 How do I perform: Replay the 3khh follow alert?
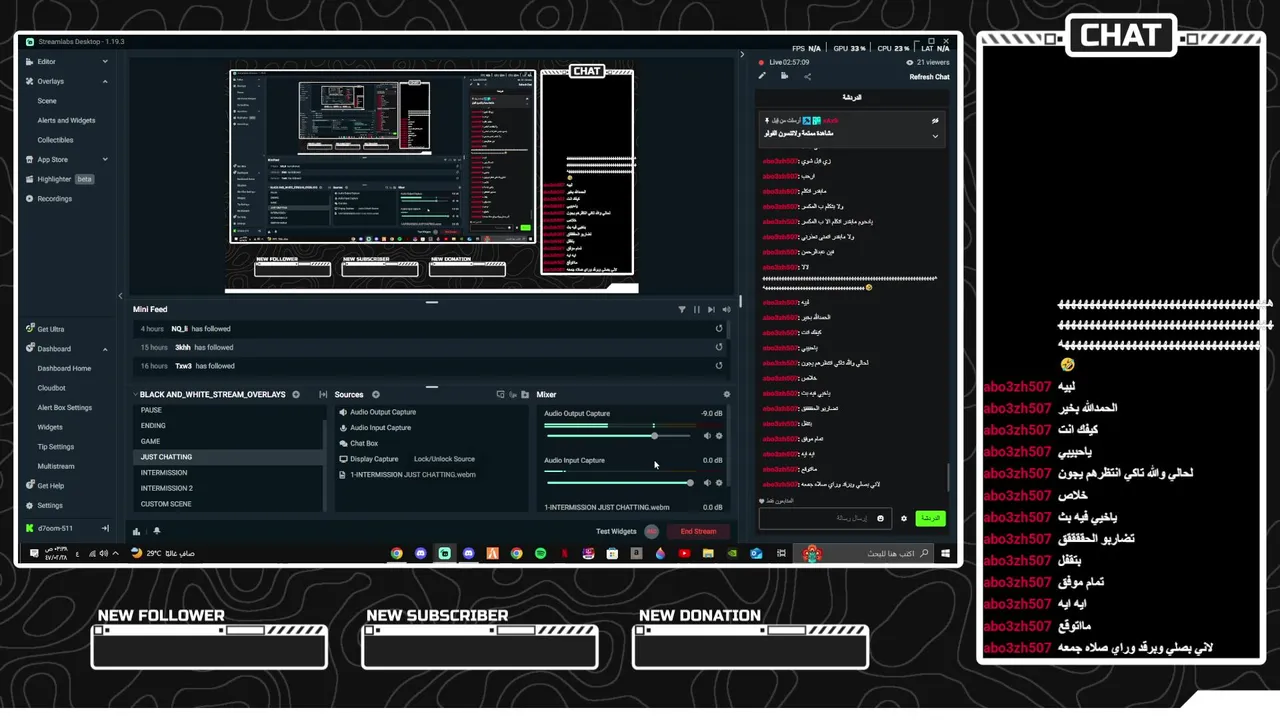coord(719,347)
